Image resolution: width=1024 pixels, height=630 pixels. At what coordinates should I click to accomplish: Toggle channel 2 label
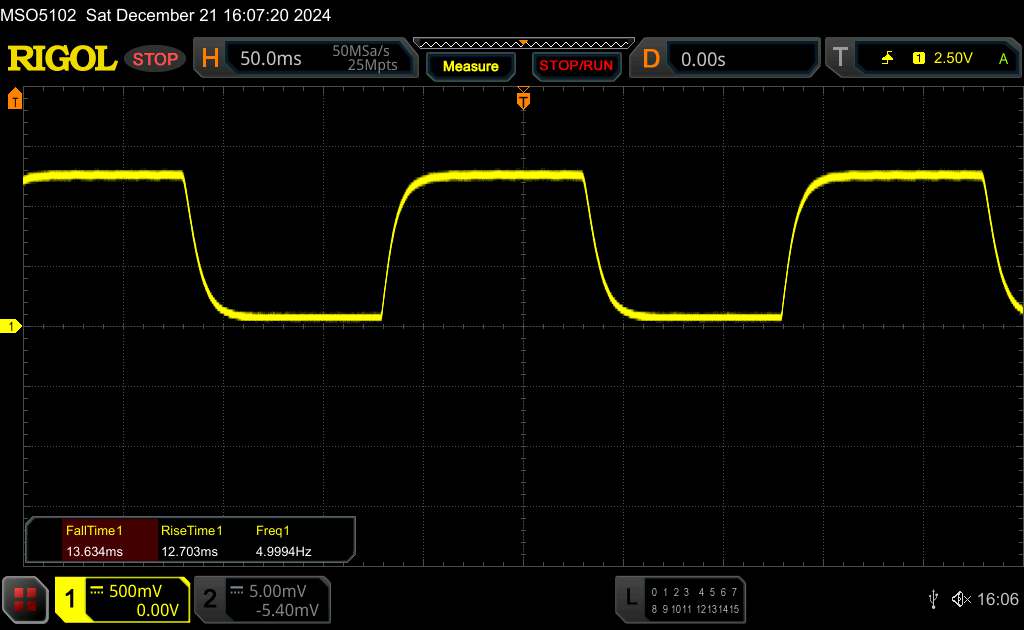210,599
